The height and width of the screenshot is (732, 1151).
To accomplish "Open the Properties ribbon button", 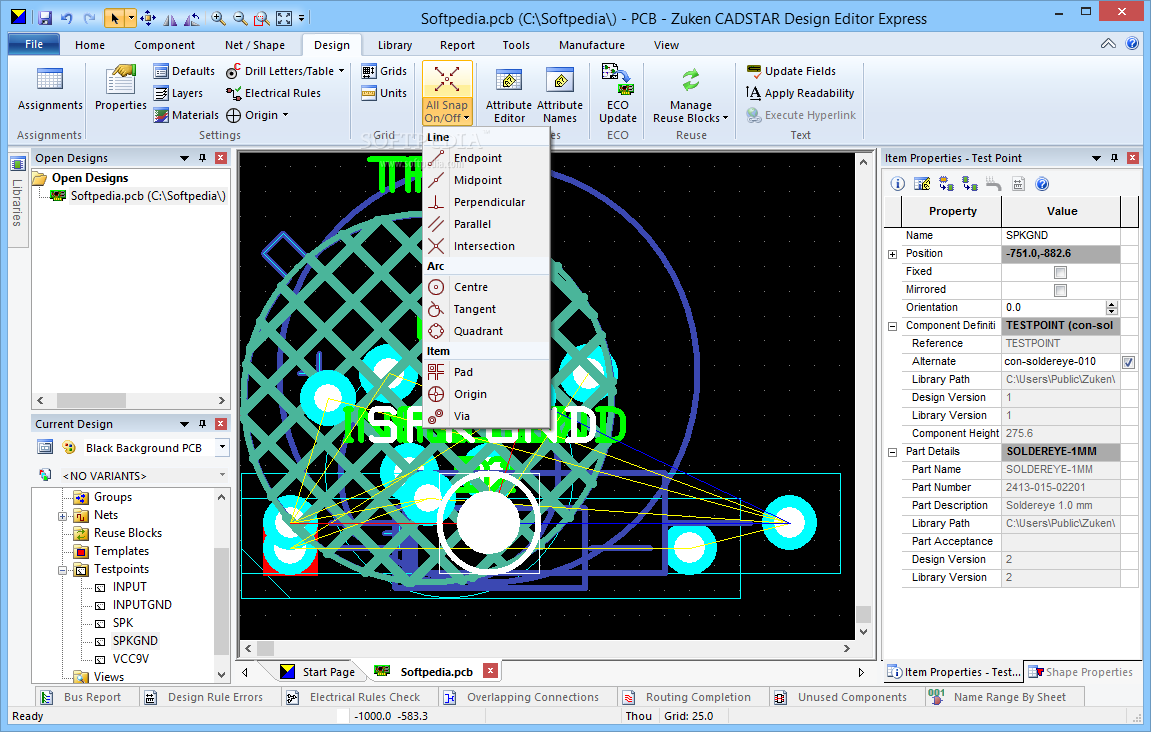I will tap(120, 88).
